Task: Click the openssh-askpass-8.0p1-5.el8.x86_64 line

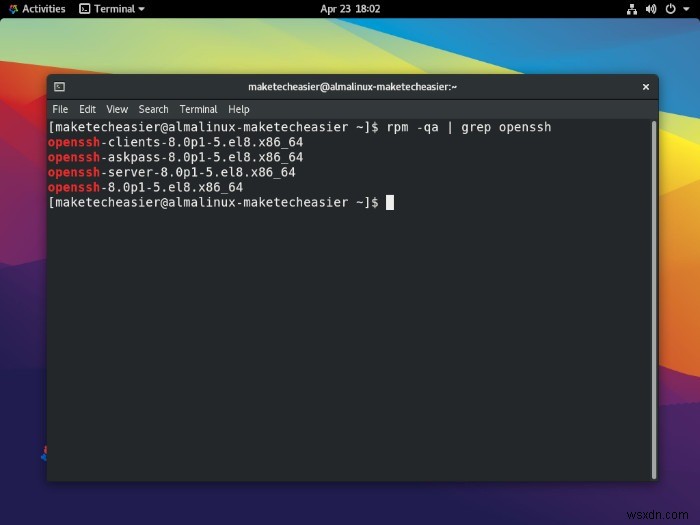Action: click(175, 157)
